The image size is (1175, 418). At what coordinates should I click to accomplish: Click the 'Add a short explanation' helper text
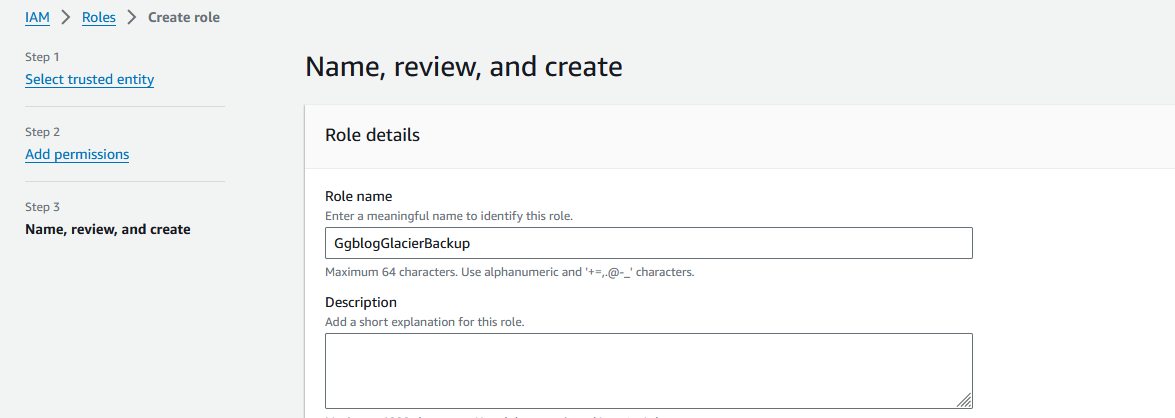point(424,322)
